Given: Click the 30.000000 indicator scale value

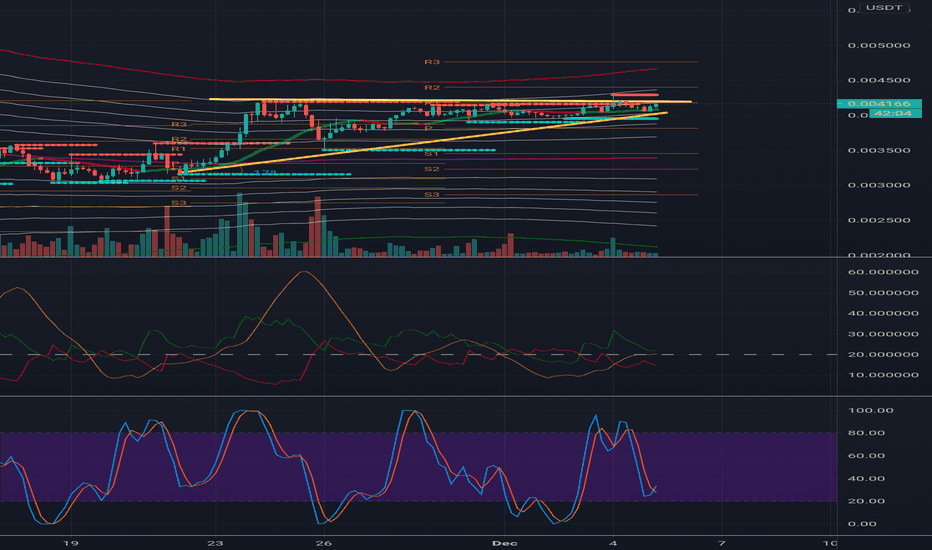Looking at the screenshot, I should (x=883, y=334).
